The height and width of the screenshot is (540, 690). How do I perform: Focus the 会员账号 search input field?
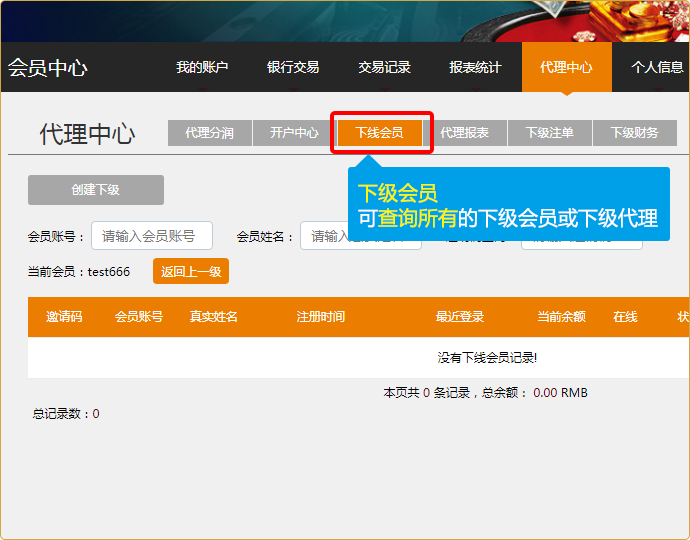coord(152,236)
